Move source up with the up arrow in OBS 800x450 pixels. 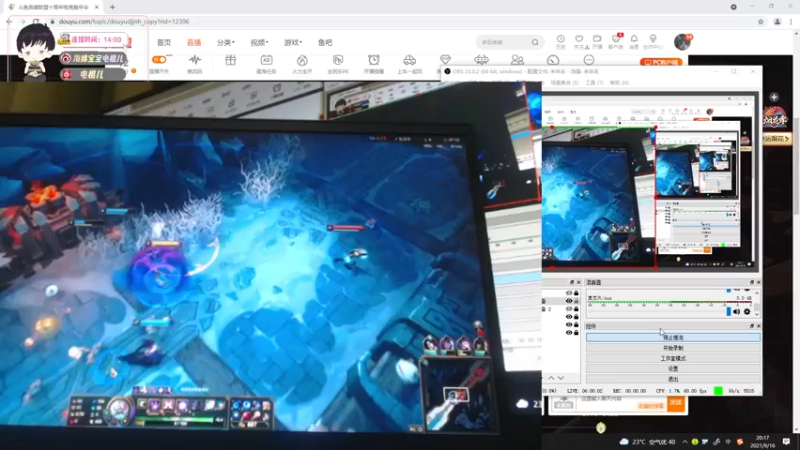(551, 378)
